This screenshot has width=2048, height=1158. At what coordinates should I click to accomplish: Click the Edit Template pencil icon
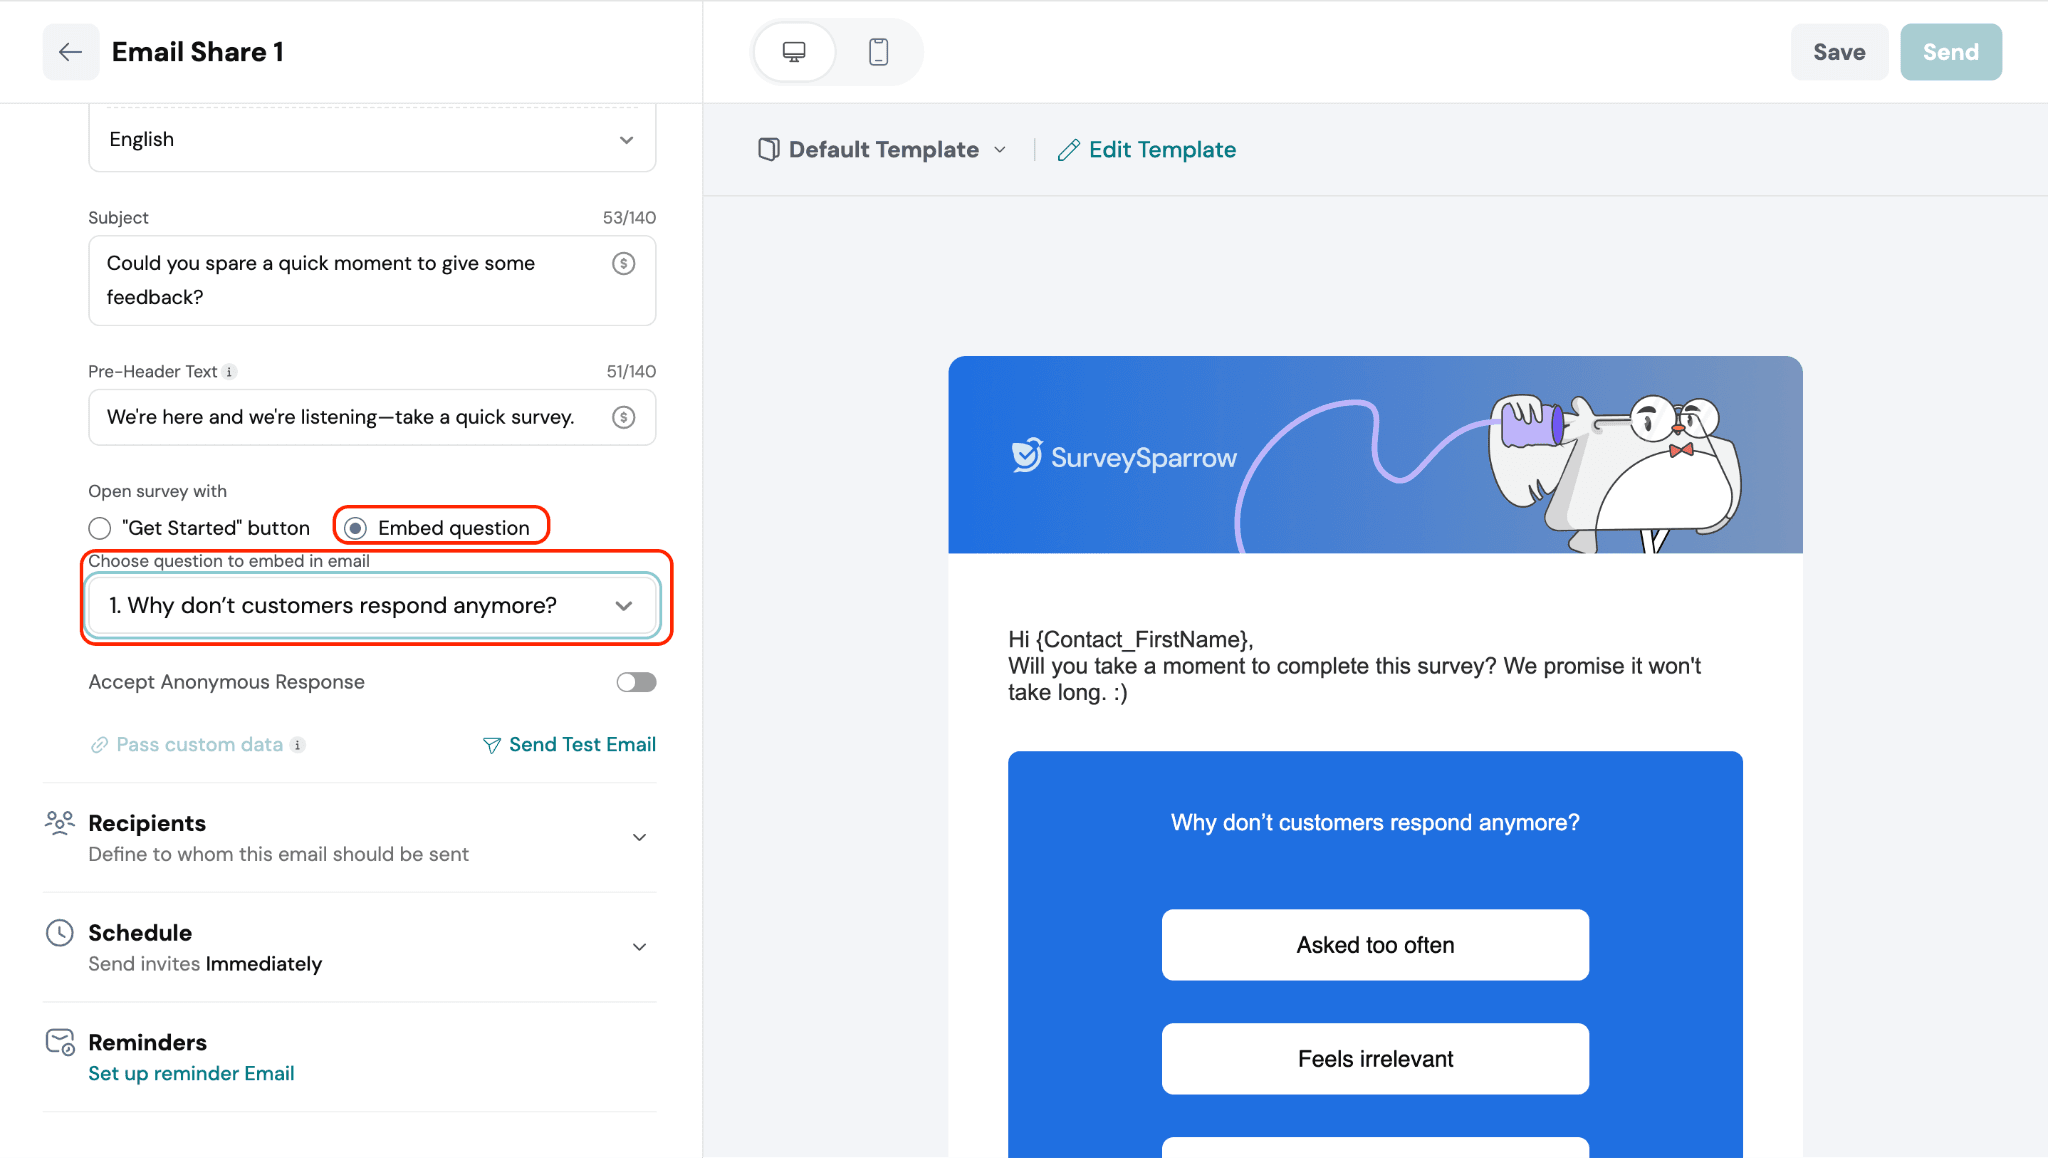pyautogui.click(x=1068, y=150)
